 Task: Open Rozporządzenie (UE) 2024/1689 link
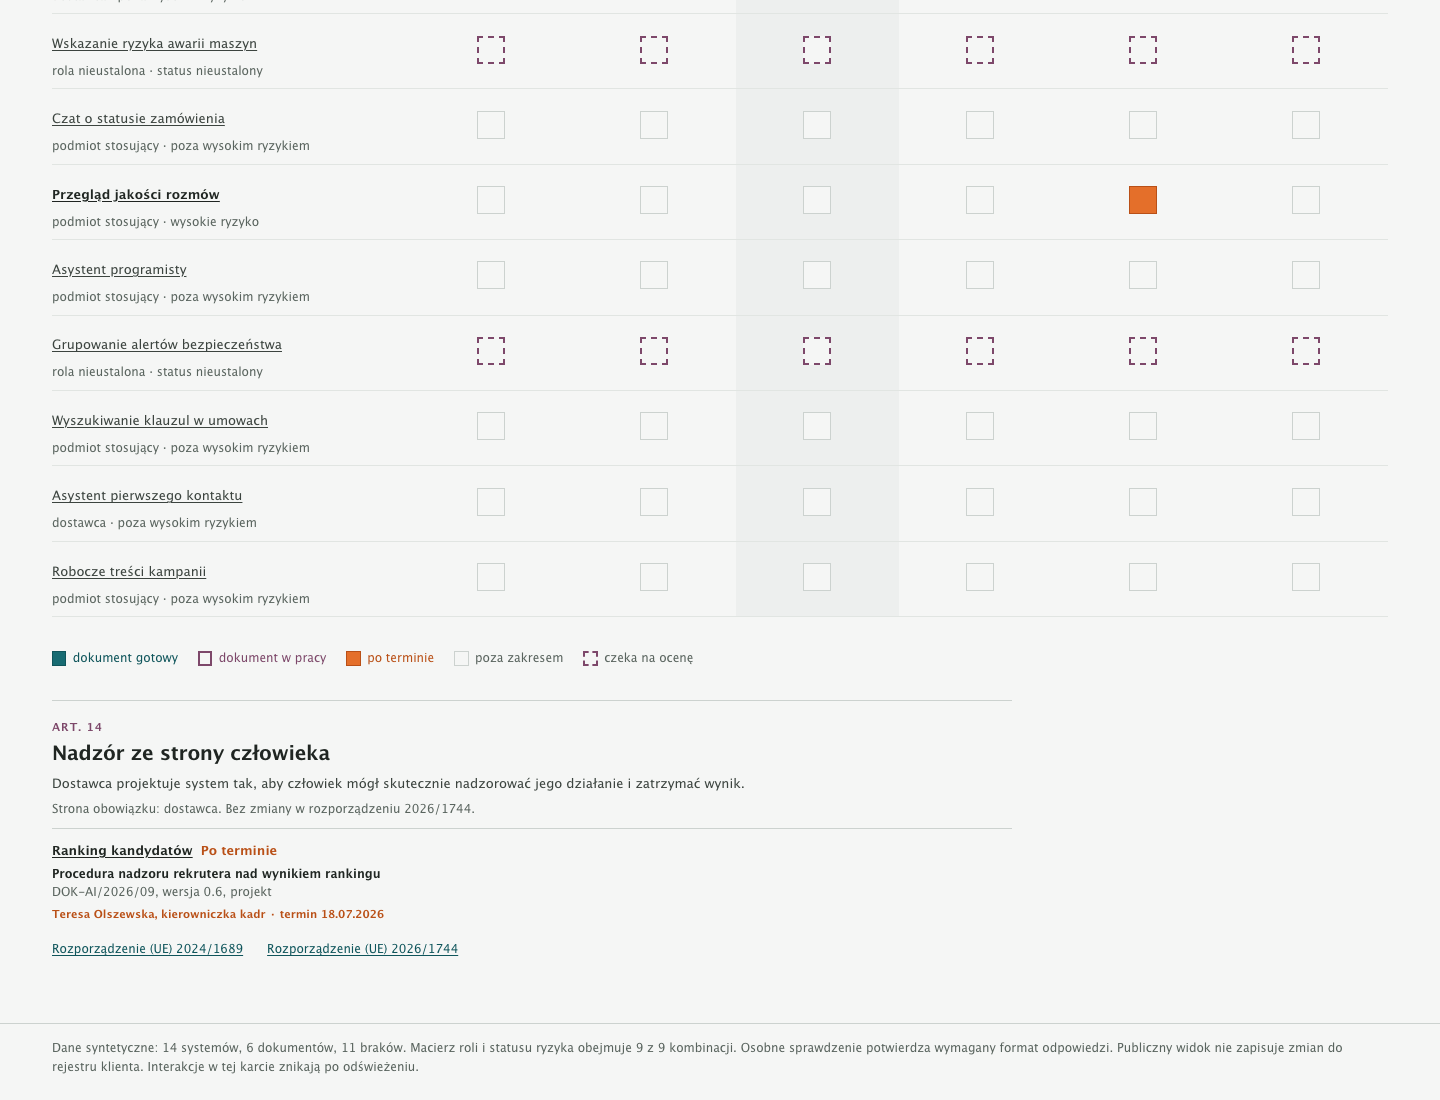point(147,949)
